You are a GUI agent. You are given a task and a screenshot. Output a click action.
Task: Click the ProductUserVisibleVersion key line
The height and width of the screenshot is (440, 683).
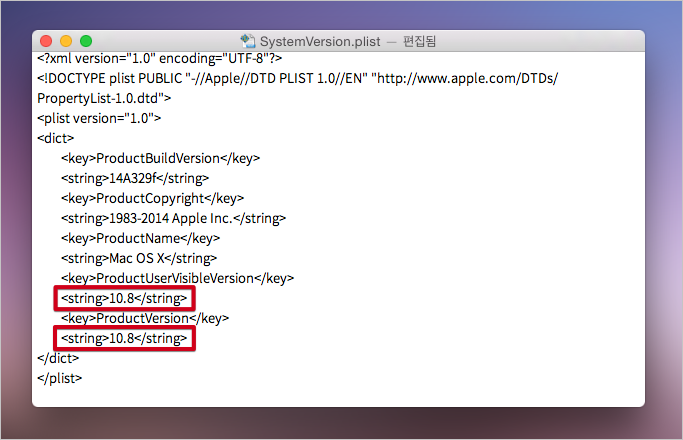pos(177,279)
